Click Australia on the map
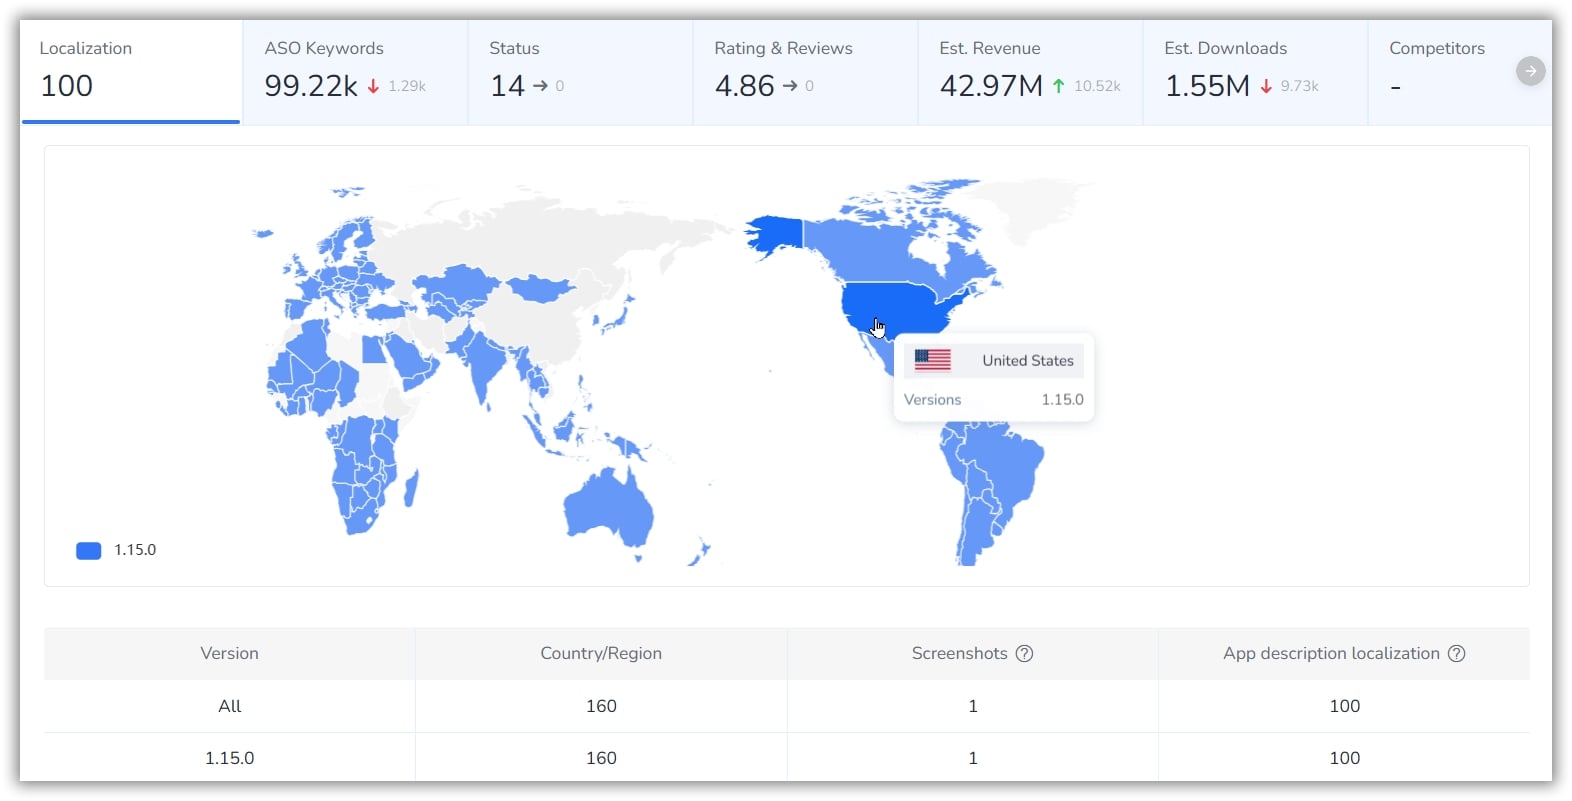The height and width of the screenshot is (801, 1572). 608,508
